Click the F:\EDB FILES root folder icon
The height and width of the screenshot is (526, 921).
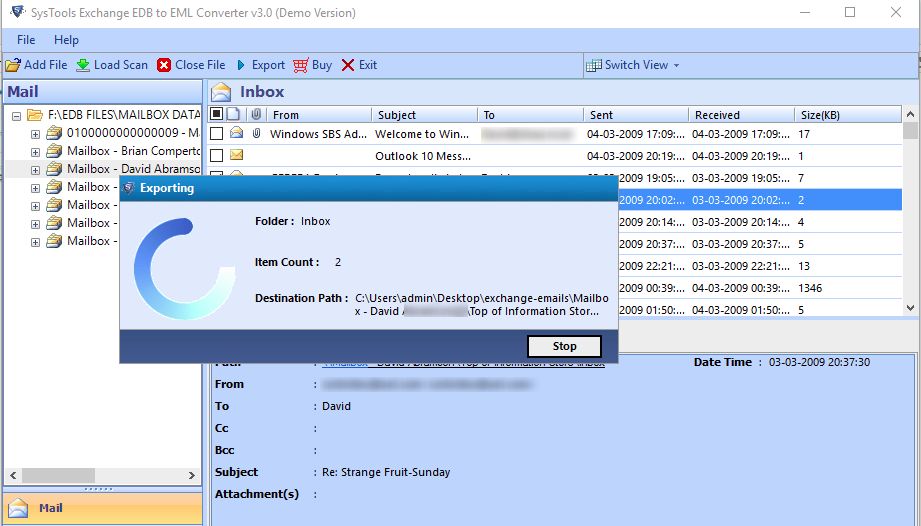tap(35, 114)
